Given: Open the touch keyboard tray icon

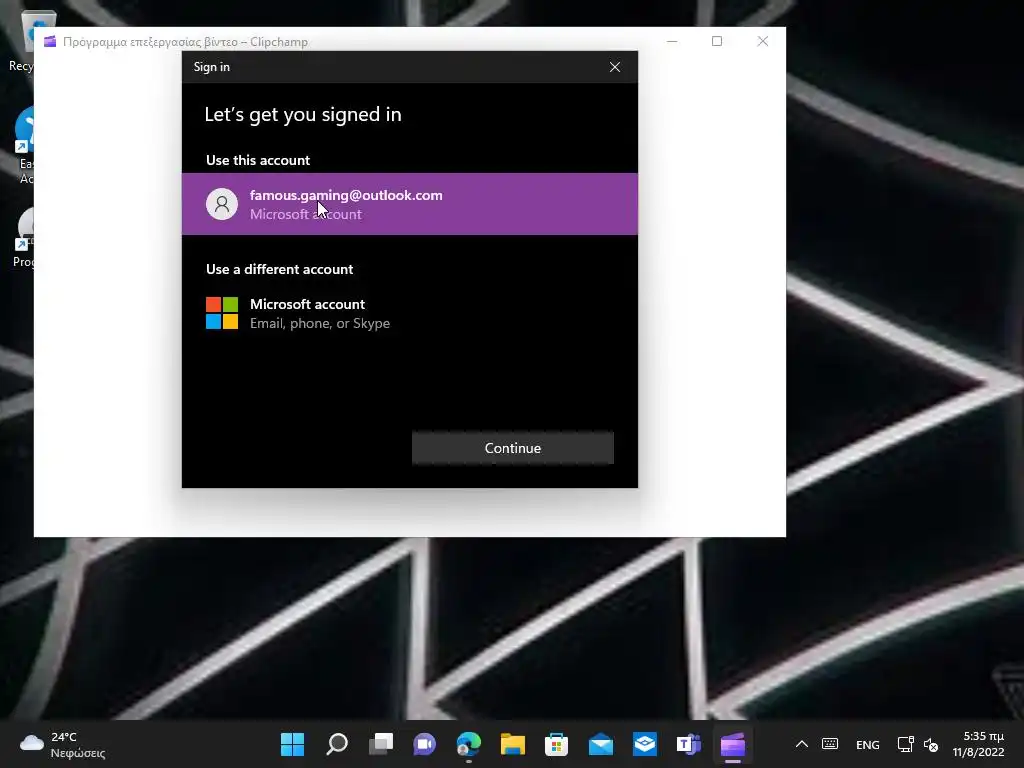Looking at the screenshot, I should coord(830,744).
